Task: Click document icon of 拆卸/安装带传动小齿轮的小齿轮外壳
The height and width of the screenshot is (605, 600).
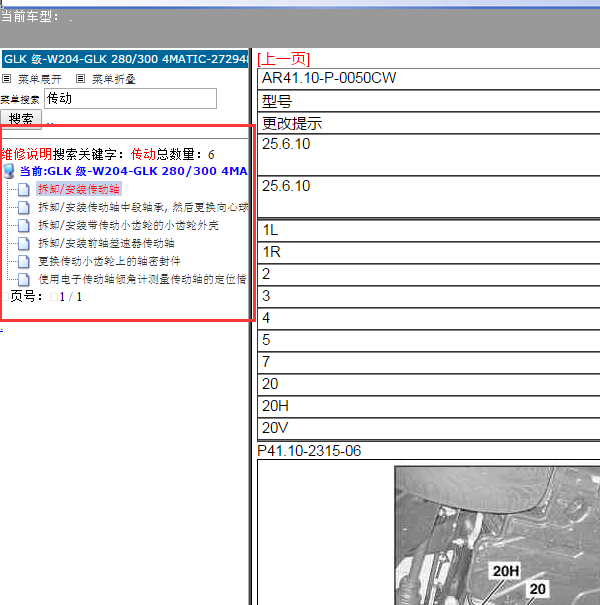Action: (x=24, y=225)
